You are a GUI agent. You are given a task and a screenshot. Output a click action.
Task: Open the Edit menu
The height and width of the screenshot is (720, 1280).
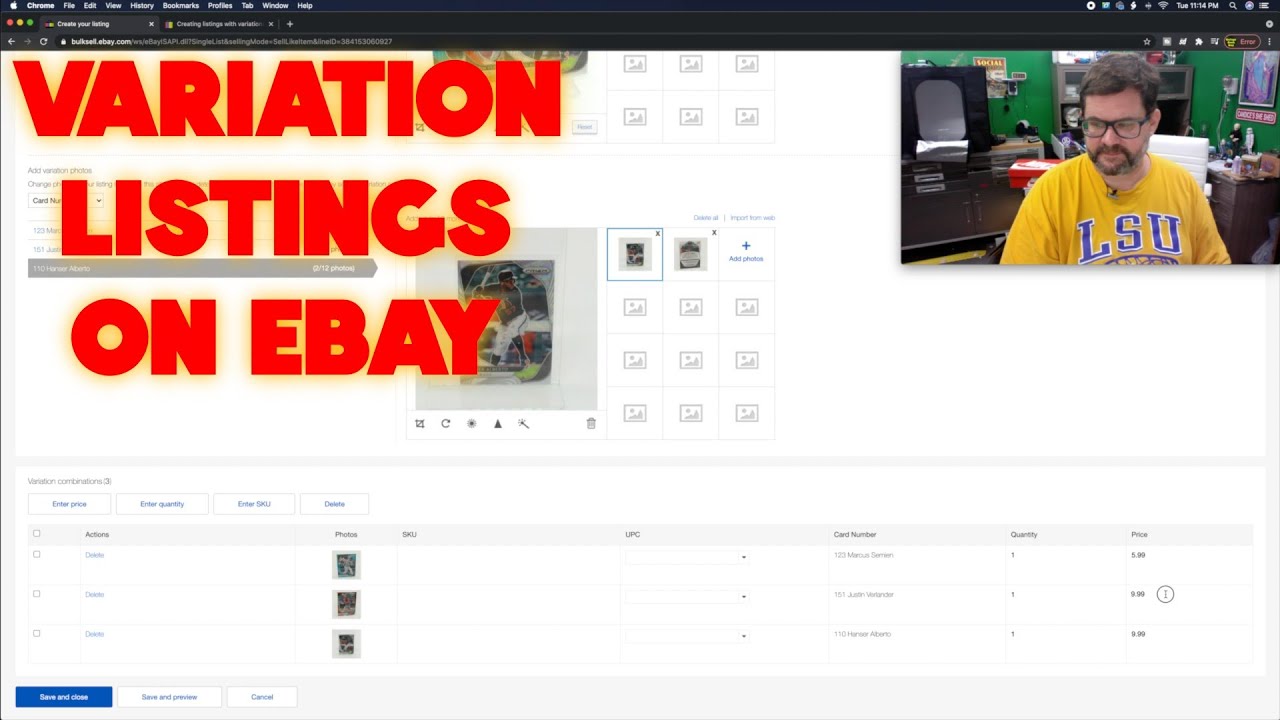click(90, 5)
